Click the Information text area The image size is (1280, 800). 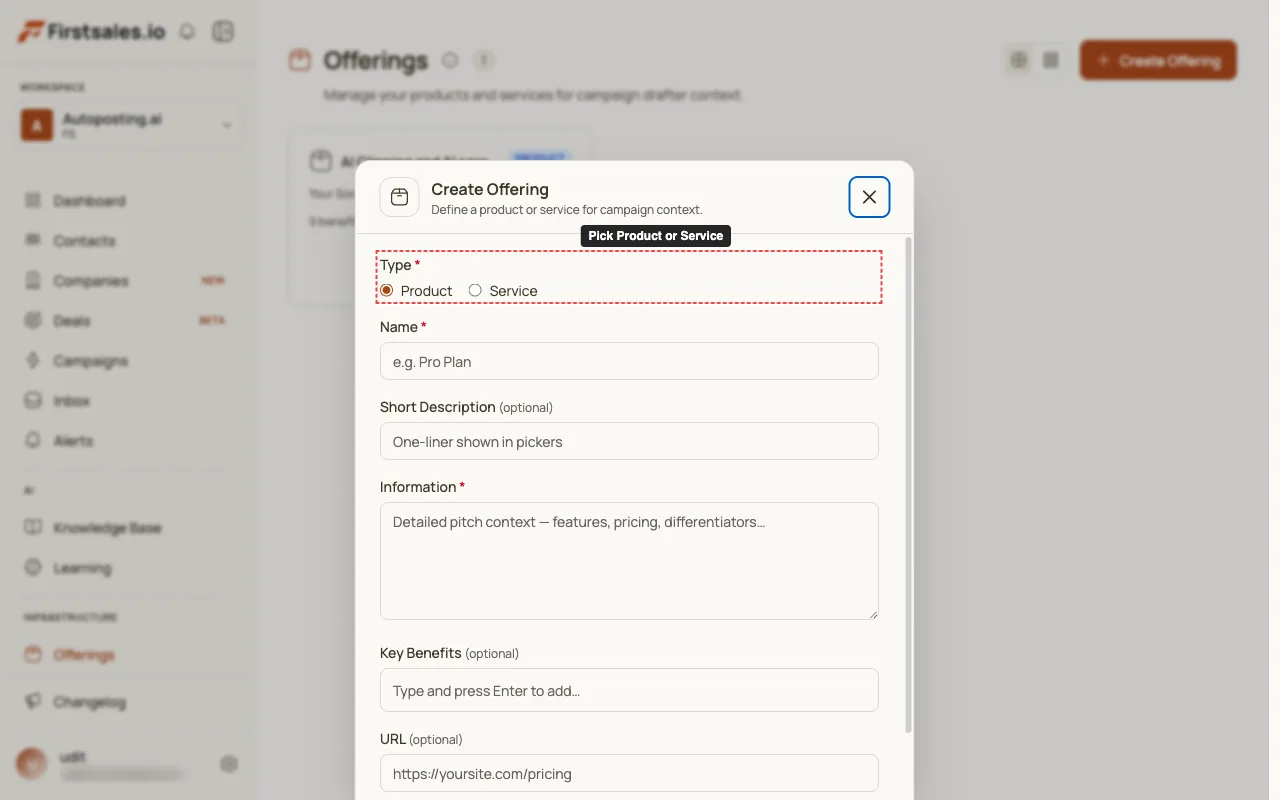coord(629,561)
